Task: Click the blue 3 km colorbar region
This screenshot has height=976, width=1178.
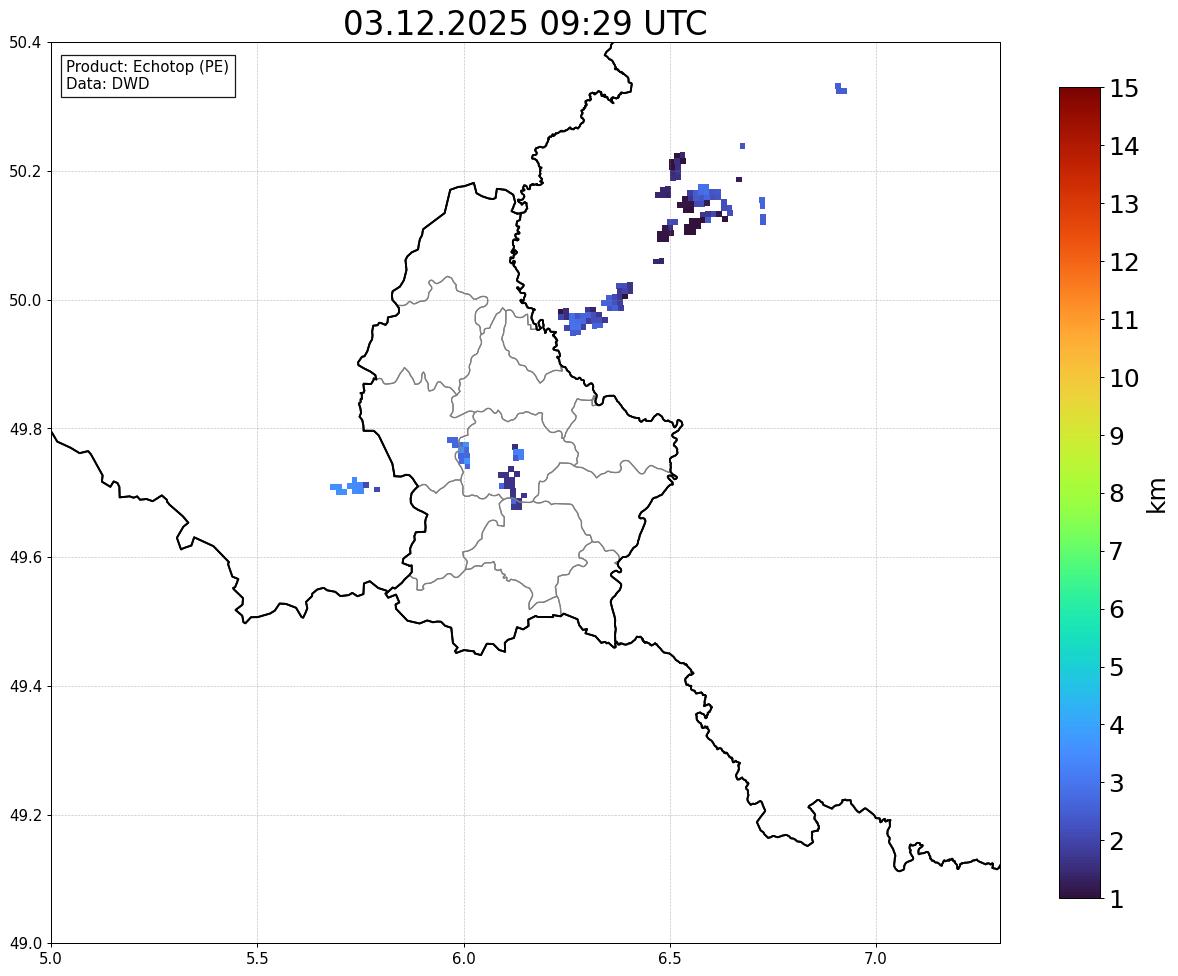Action: pos(1080,783)
